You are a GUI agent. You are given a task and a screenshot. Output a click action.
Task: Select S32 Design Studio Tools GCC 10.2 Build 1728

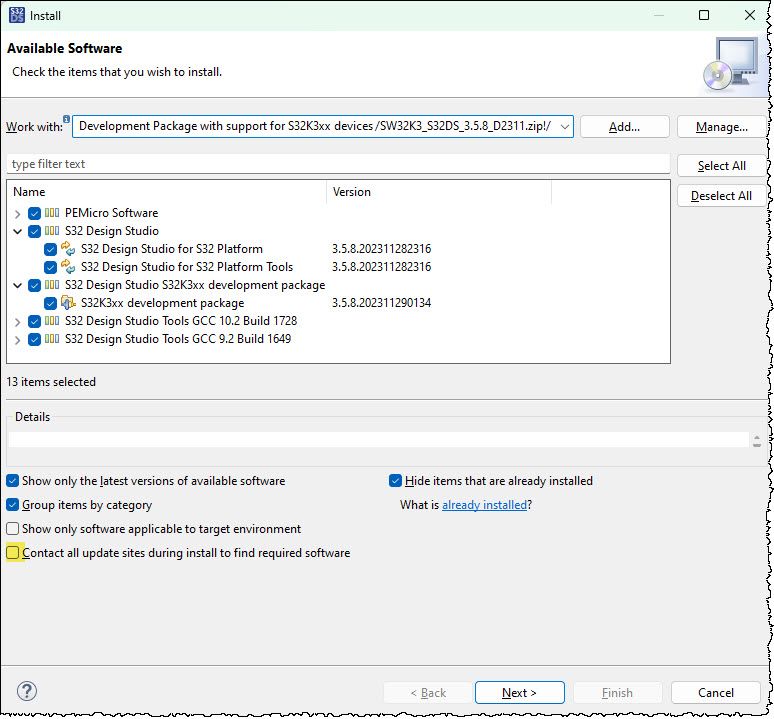(x=181, y=321)
